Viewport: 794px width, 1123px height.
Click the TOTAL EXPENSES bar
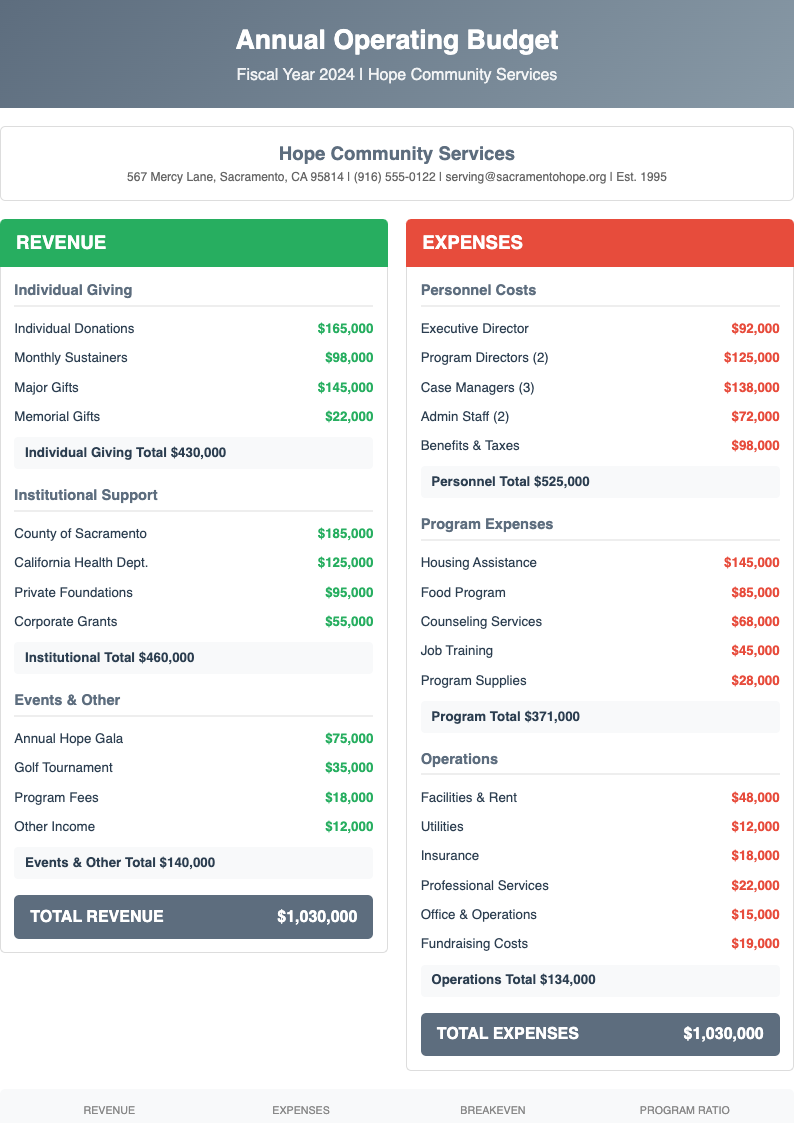tap(600, 1034)
